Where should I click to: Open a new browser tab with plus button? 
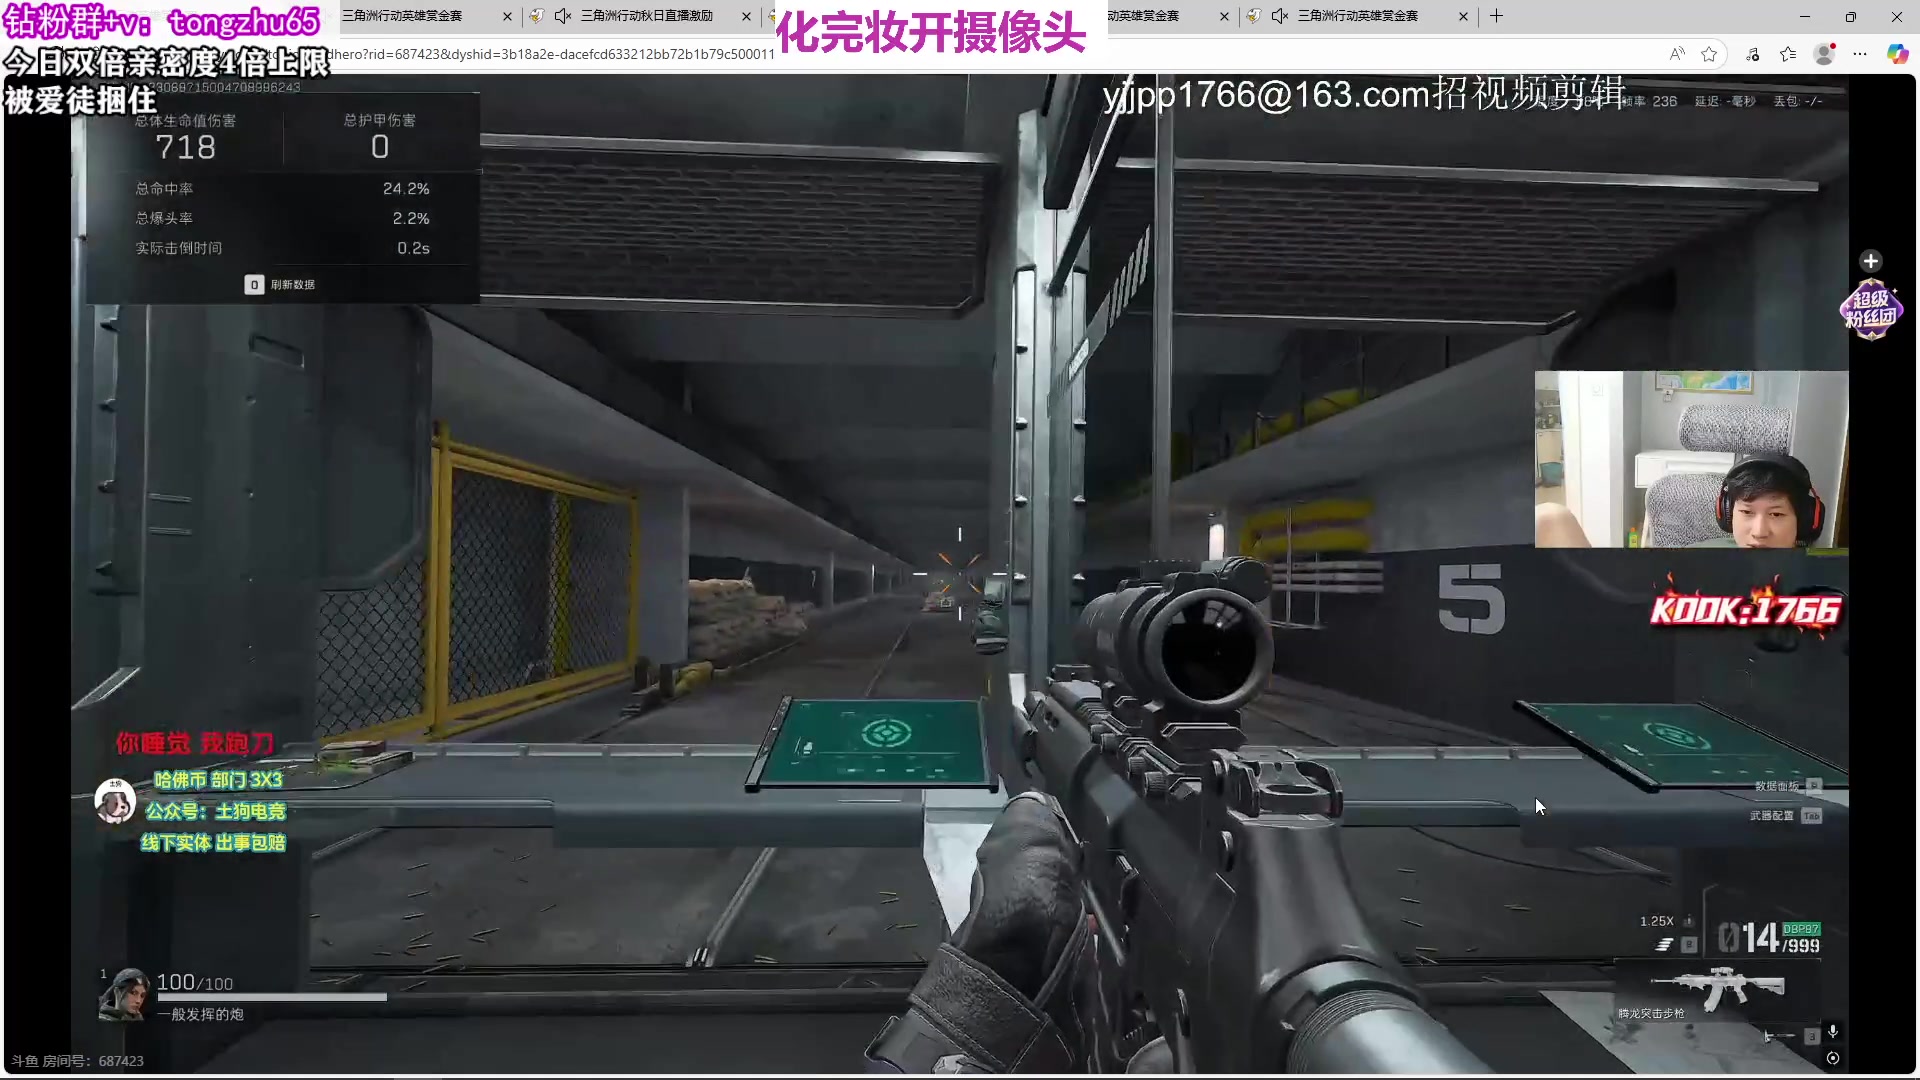coord(1496,16)
